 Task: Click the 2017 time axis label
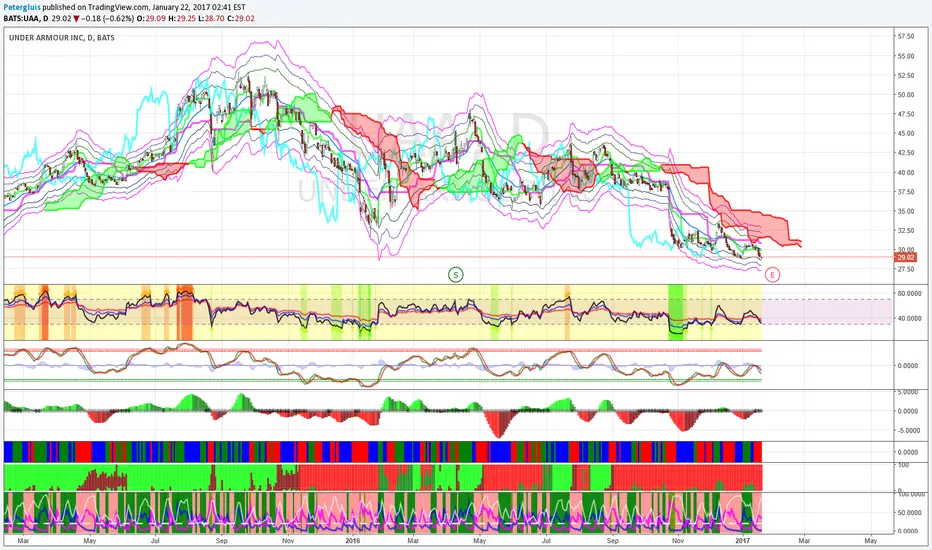click(x=742, y=541)
